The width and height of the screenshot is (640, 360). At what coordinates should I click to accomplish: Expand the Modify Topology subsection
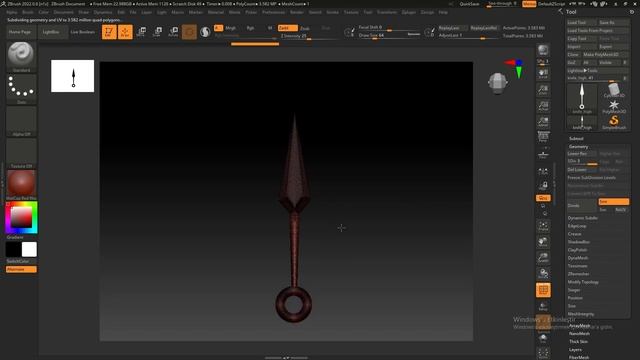point(583,282)
